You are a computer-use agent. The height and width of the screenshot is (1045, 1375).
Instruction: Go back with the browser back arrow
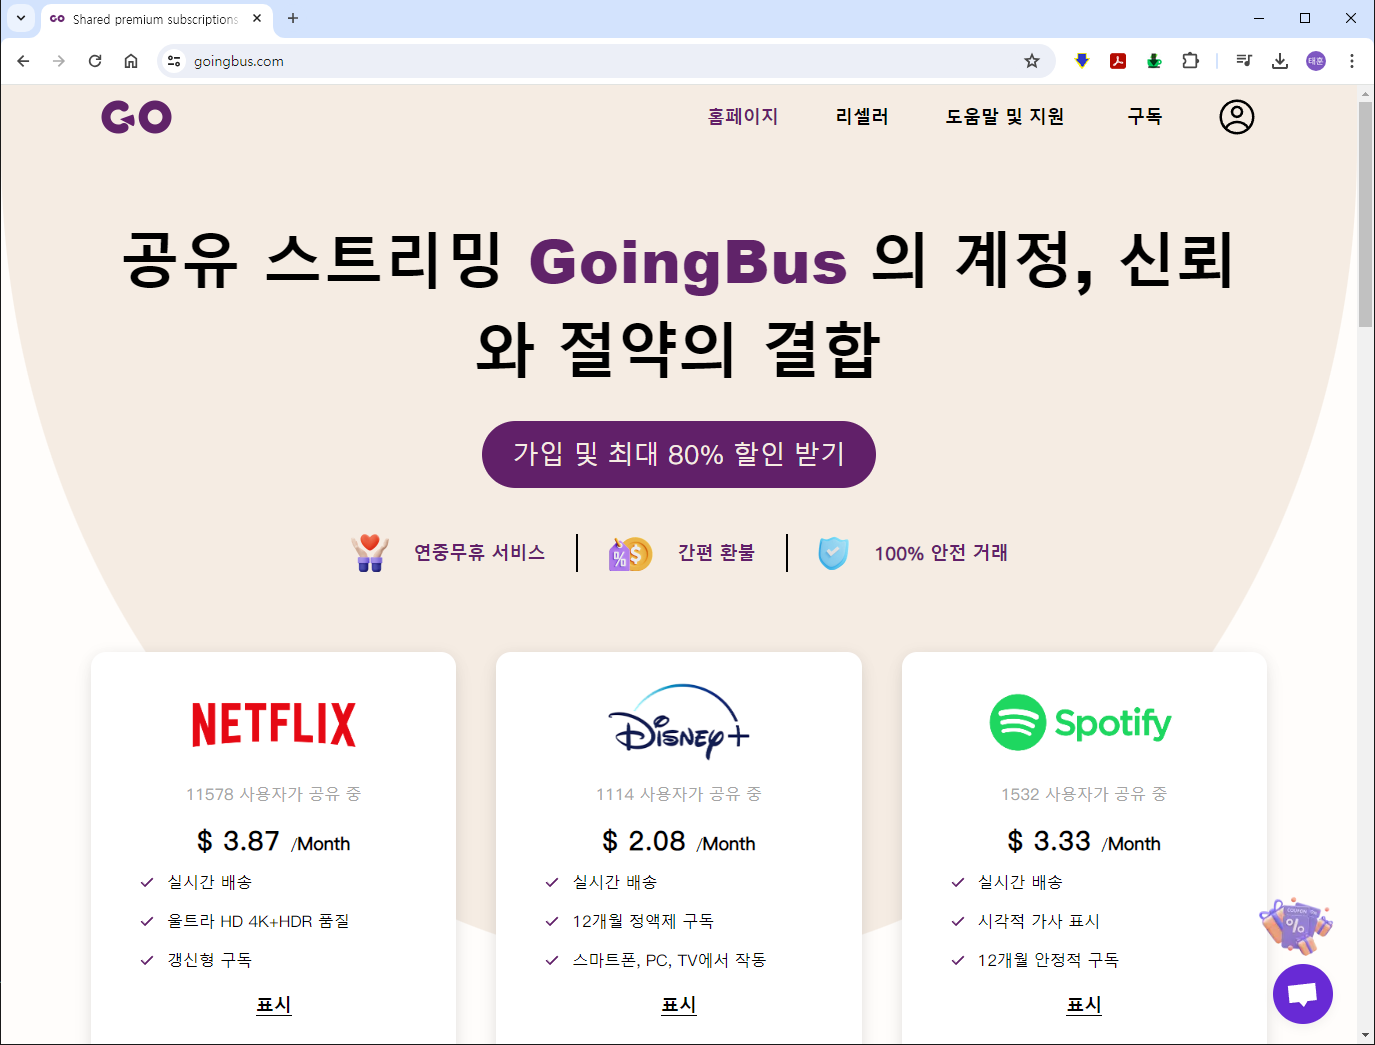23,61
